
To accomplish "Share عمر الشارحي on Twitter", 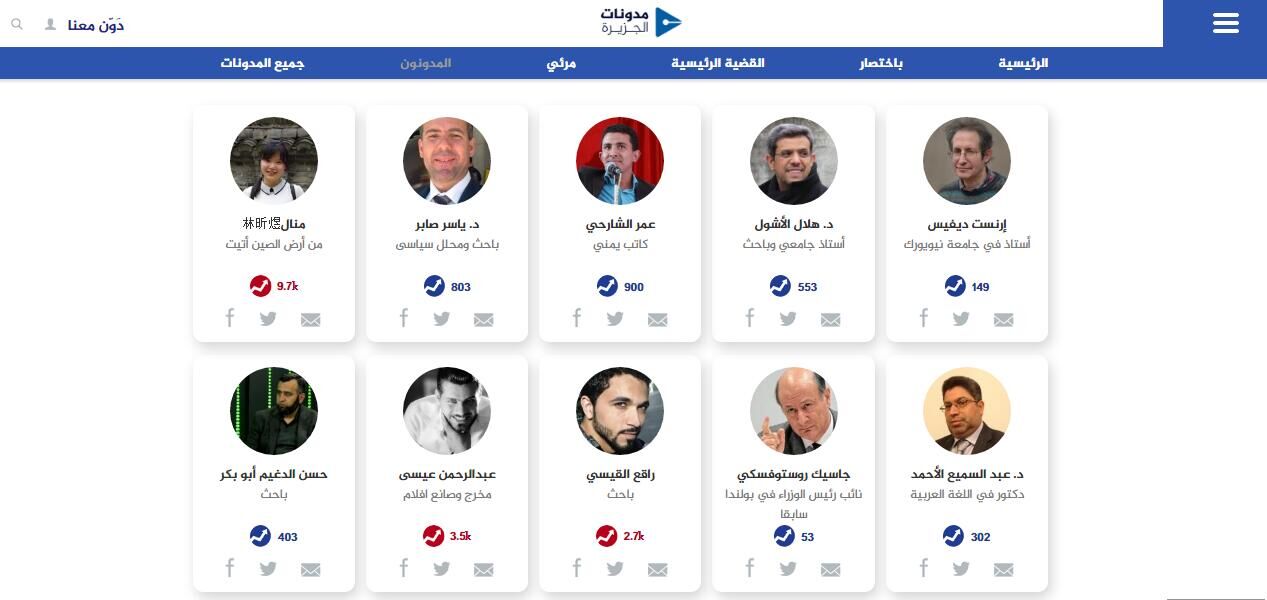I will coord(615,319).
